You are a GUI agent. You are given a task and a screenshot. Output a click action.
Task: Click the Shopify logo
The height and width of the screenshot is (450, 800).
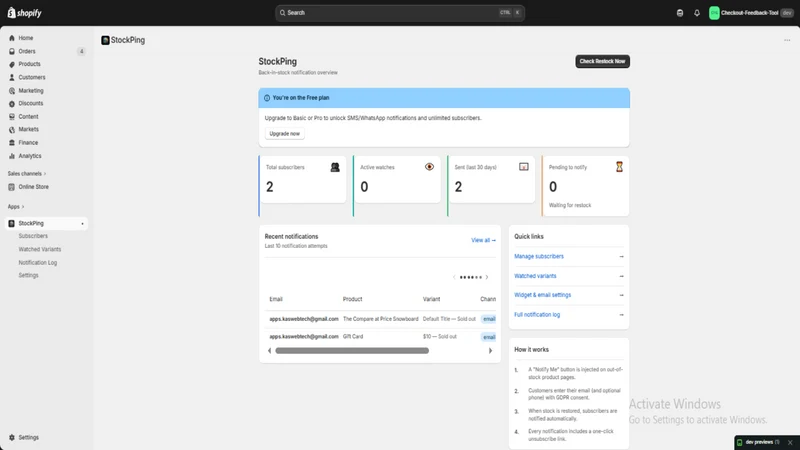[x=24, y=13]
